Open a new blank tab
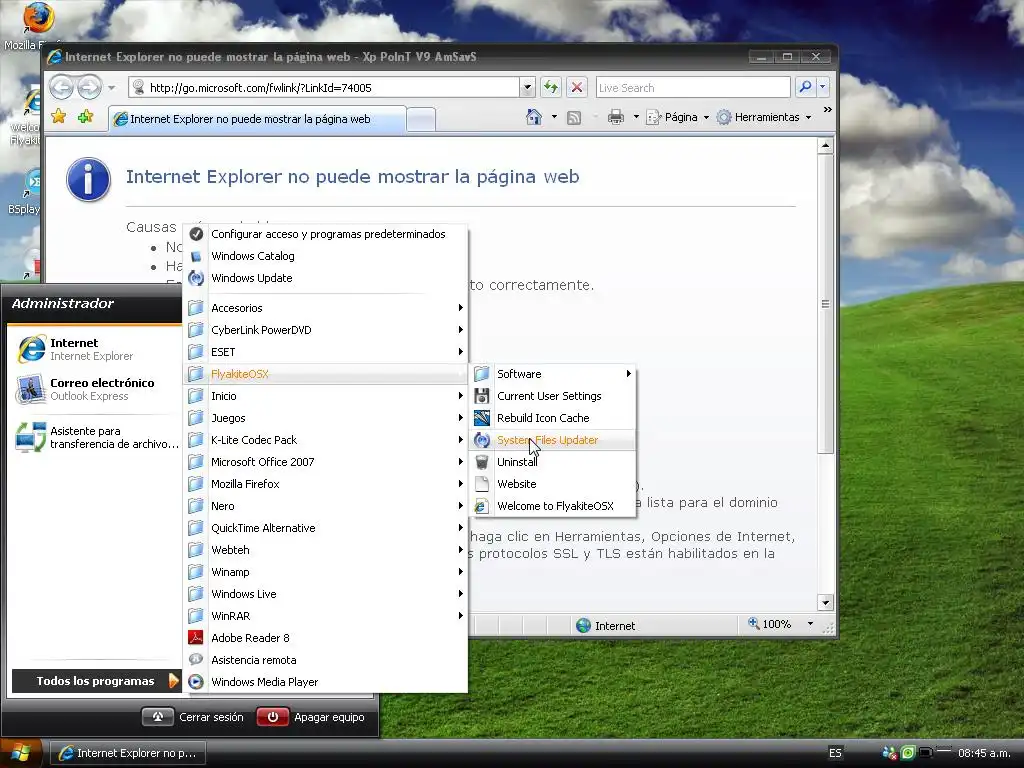Screen dimensions: 1024x768 click(421, 120)
